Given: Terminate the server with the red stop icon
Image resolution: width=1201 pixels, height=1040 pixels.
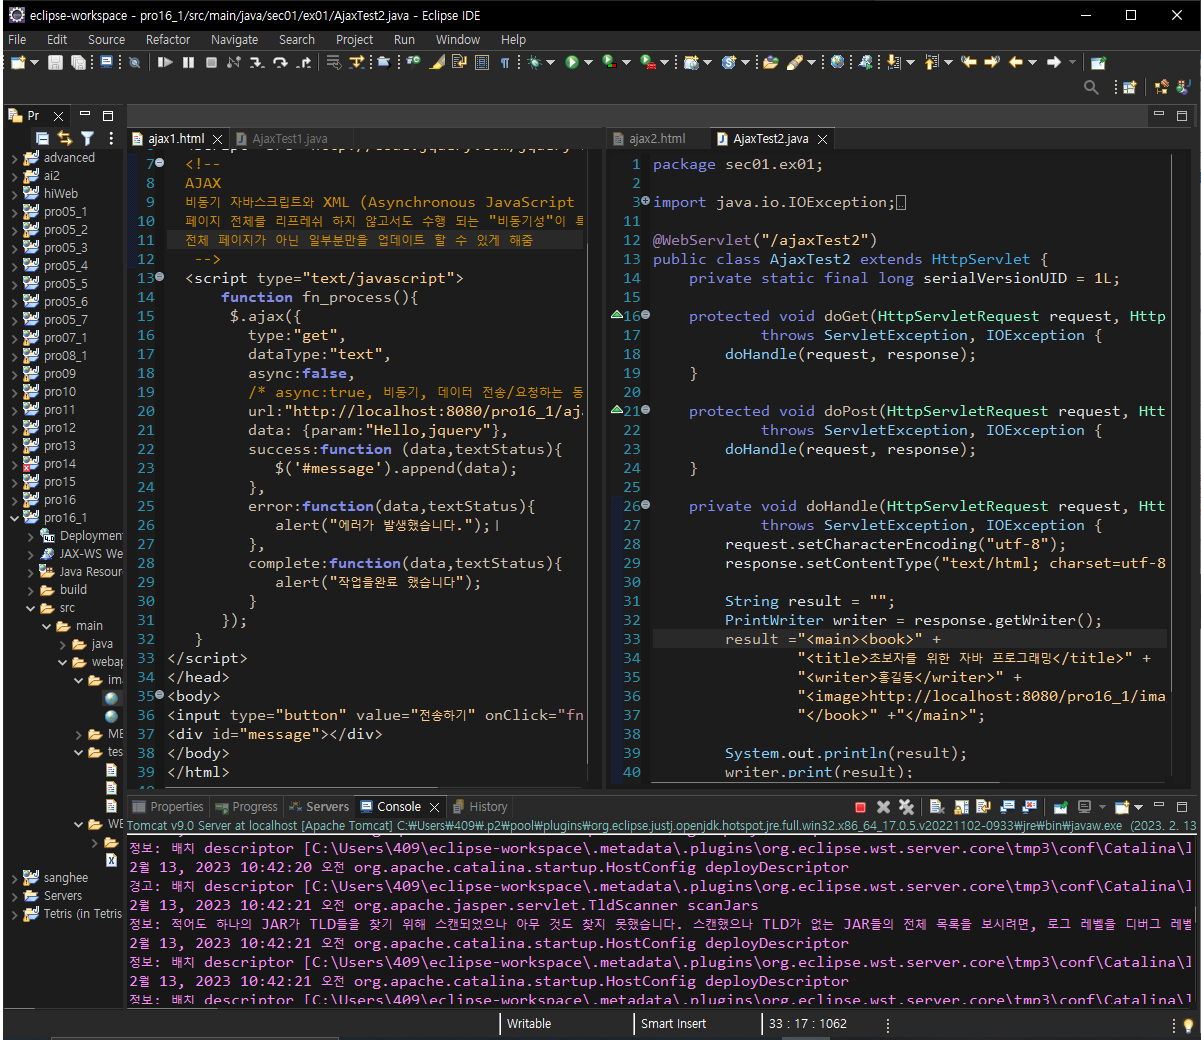Looking at the screenshot, I should 860,807.
